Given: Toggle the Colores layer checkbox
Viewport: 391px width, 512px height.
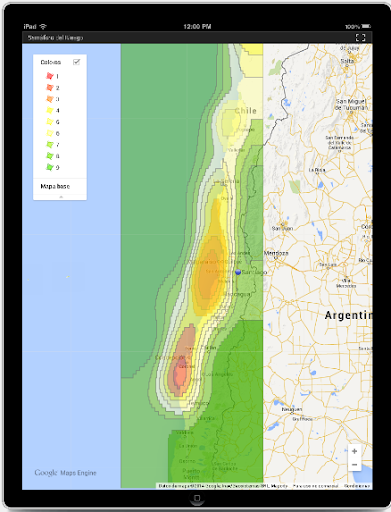Looking at the screenshot, I should (77, 62).
